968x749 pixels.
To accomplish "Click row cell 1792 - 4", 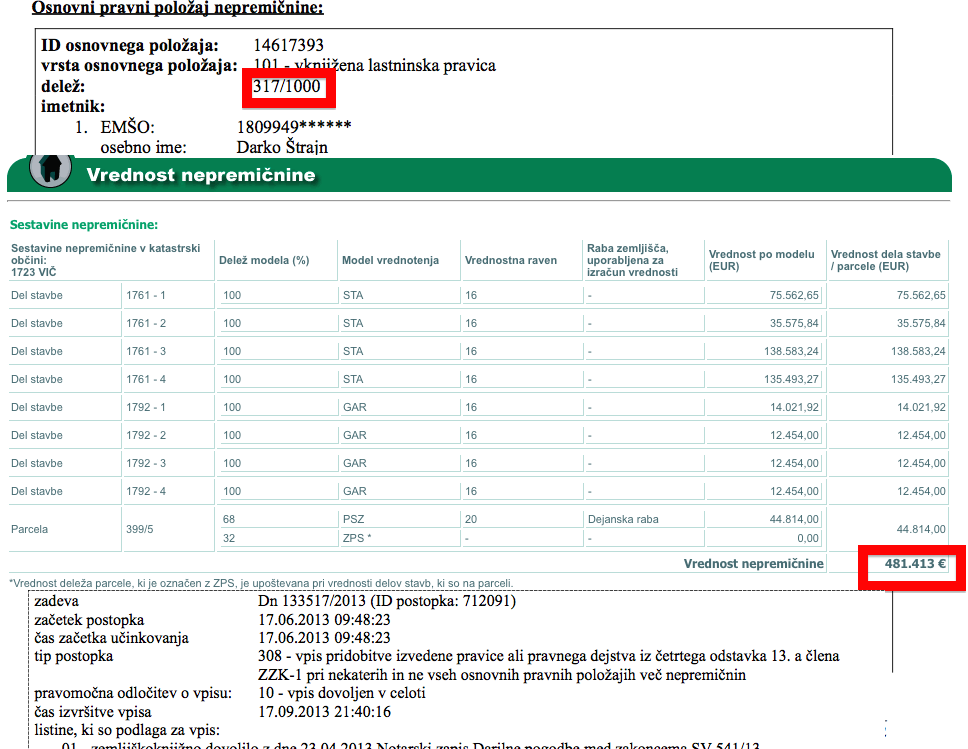I will [146, 491].
